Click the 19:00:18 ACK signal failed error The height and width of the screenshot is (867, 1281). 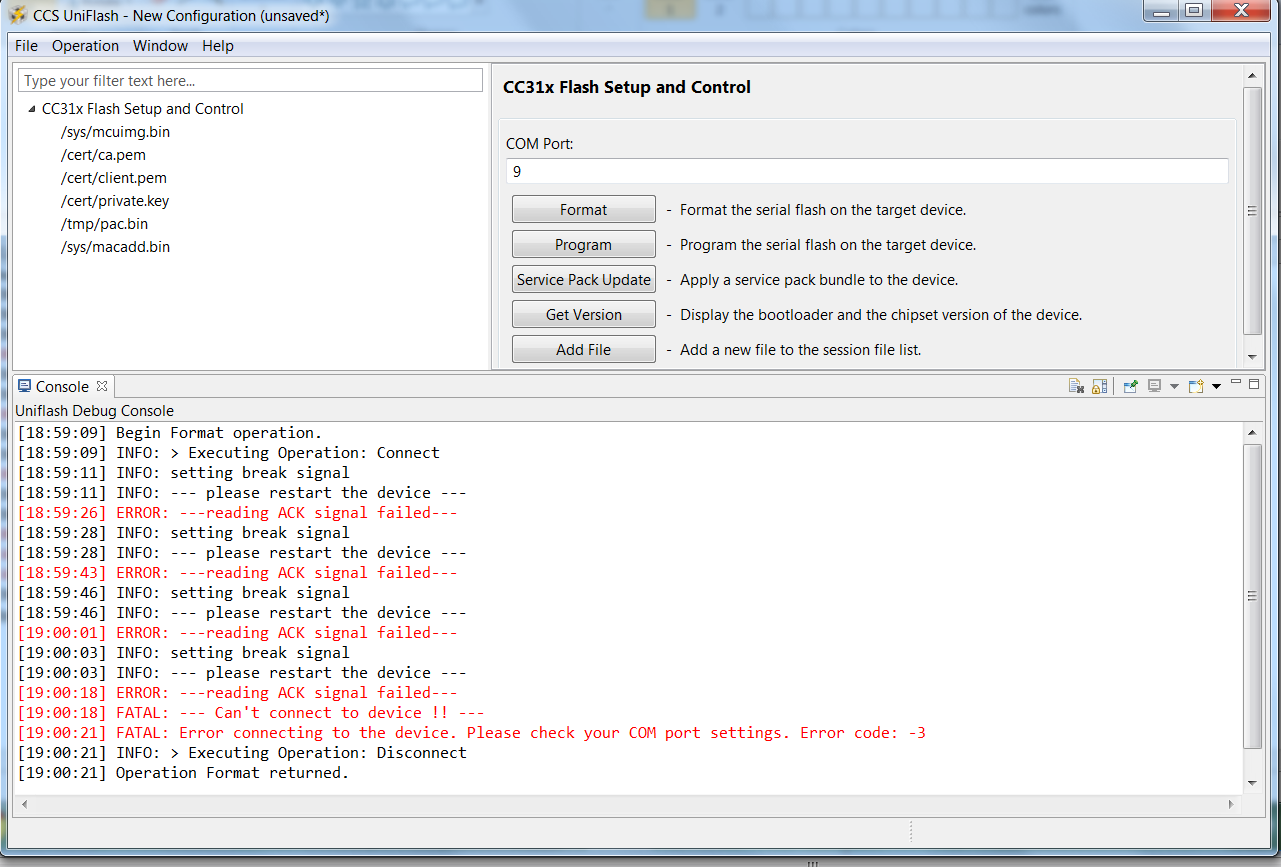(x=237, y=693)
